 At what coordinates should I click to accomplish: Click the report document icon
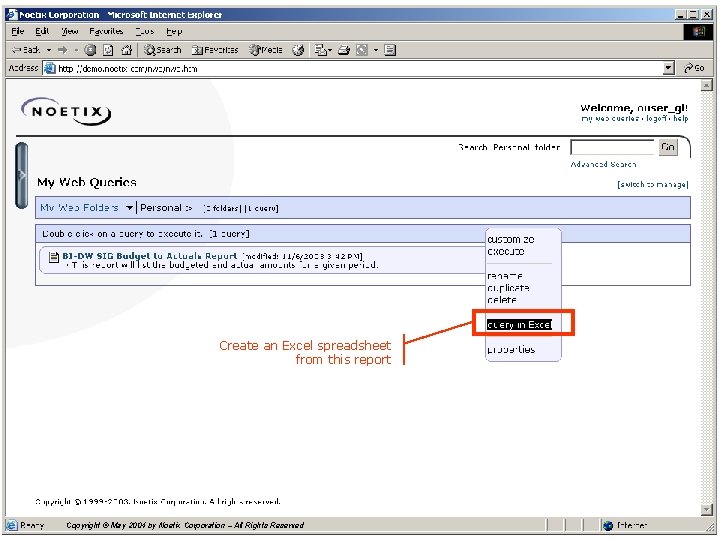pos(54,257)
